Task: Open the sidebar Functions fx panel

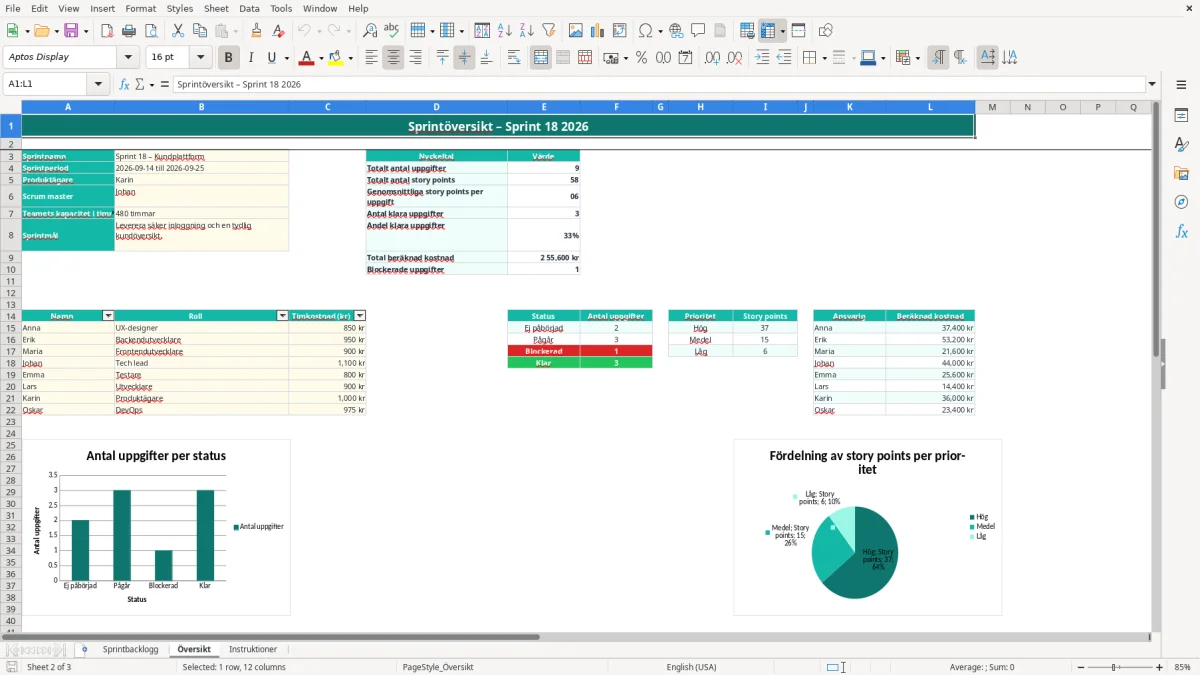Action: [x=1181, y=231]
